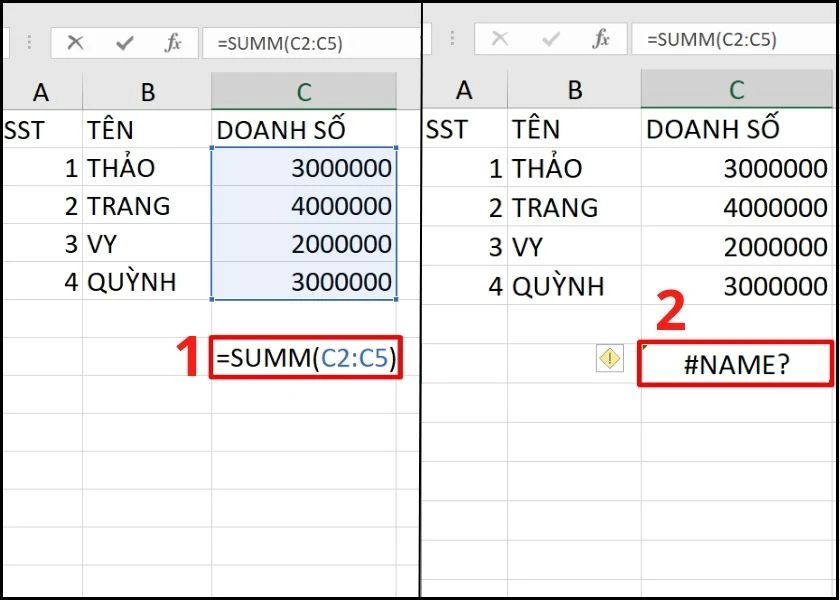Click greyed-out cancel X in right panel
840x600 pixels.
[499, 39]
